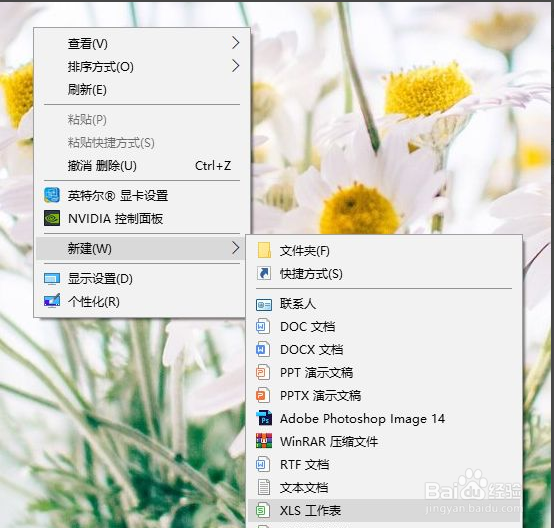Click the yellow folder icon
This screenshot has height=528, width=554.
(264, 250)
